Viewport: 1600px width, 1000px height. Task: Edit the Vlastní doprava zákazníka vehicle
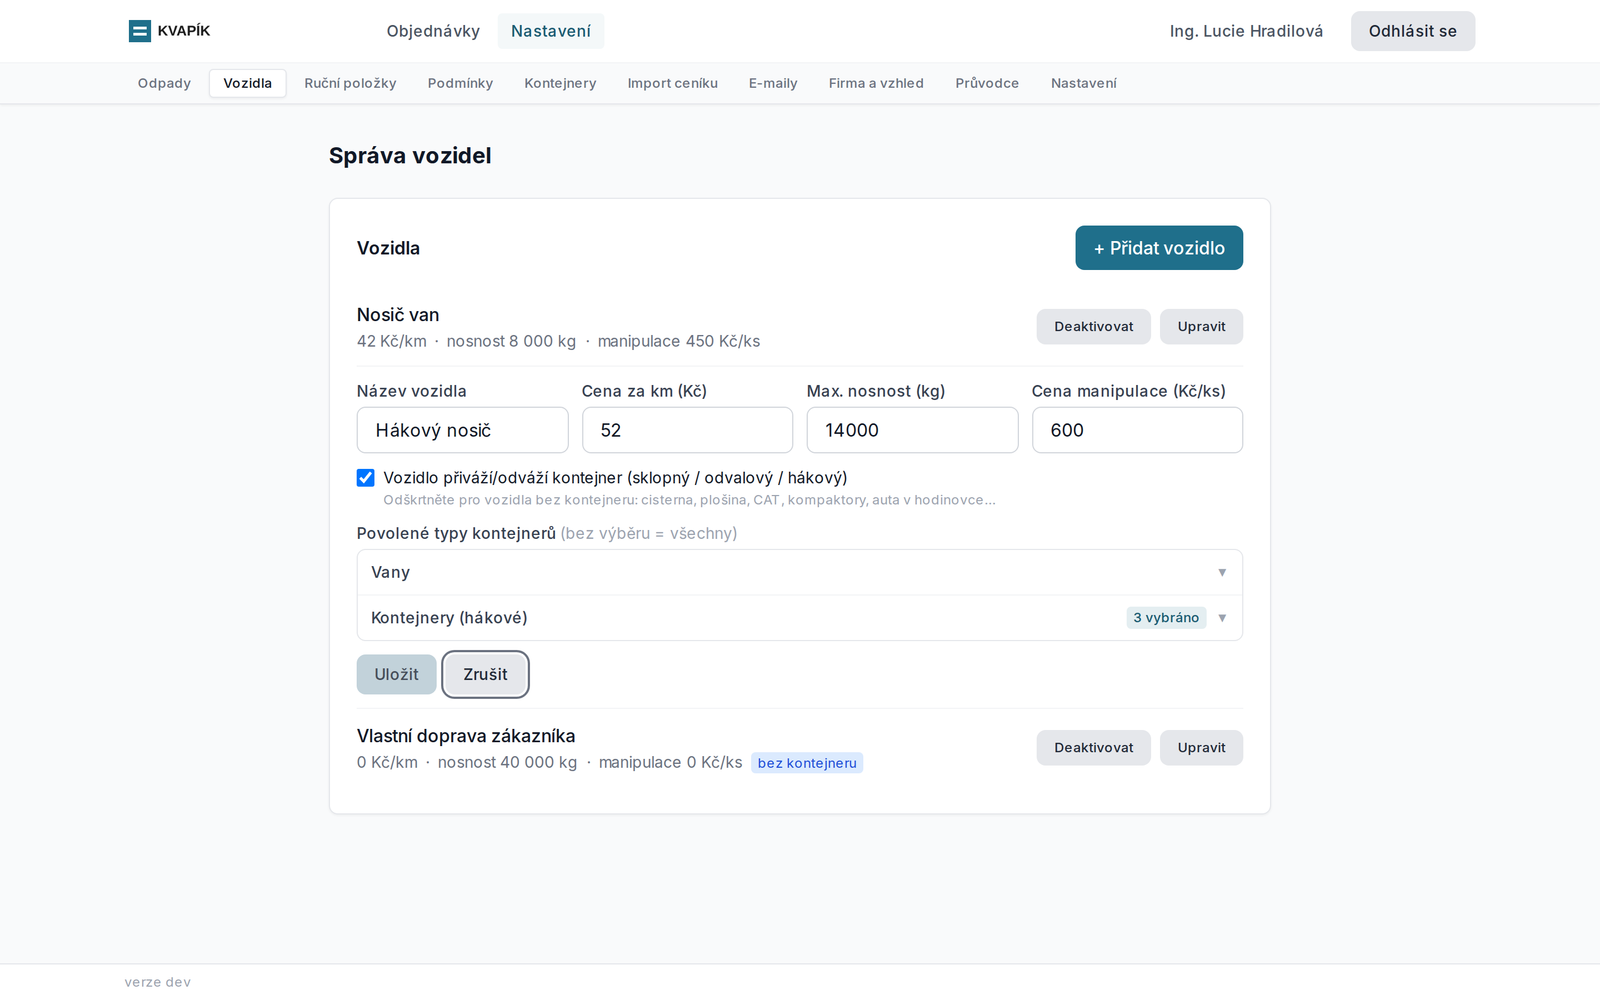pos(1201,748)
